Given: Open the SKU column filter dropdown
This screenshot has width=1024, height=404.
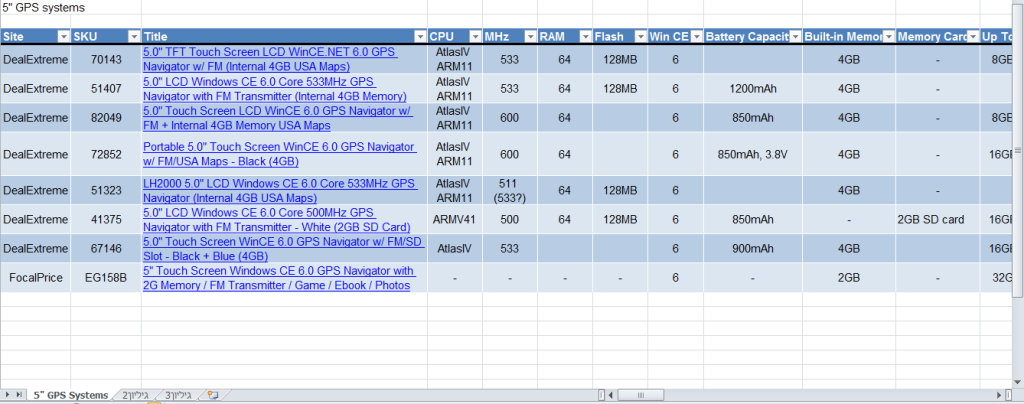Looking at the screenshot, I should 134,37.
